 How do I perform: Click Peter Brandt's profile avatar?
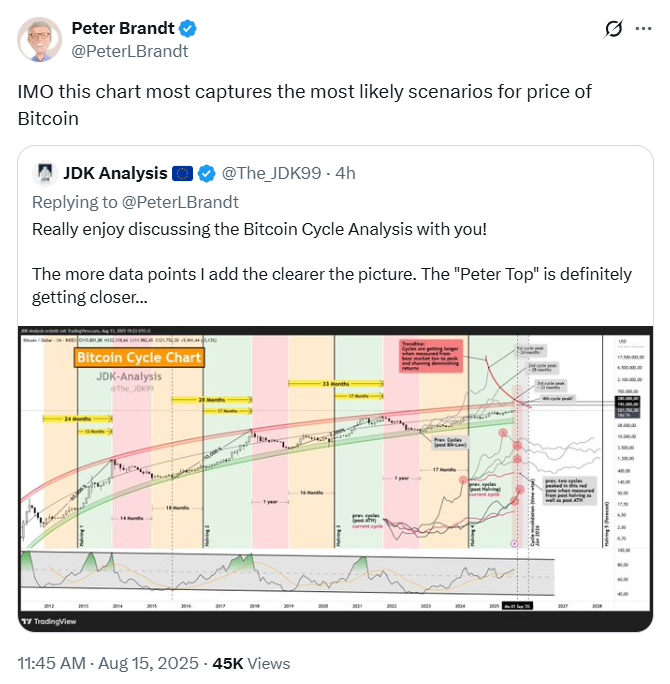pyautogui.click(x=39, y=39)
